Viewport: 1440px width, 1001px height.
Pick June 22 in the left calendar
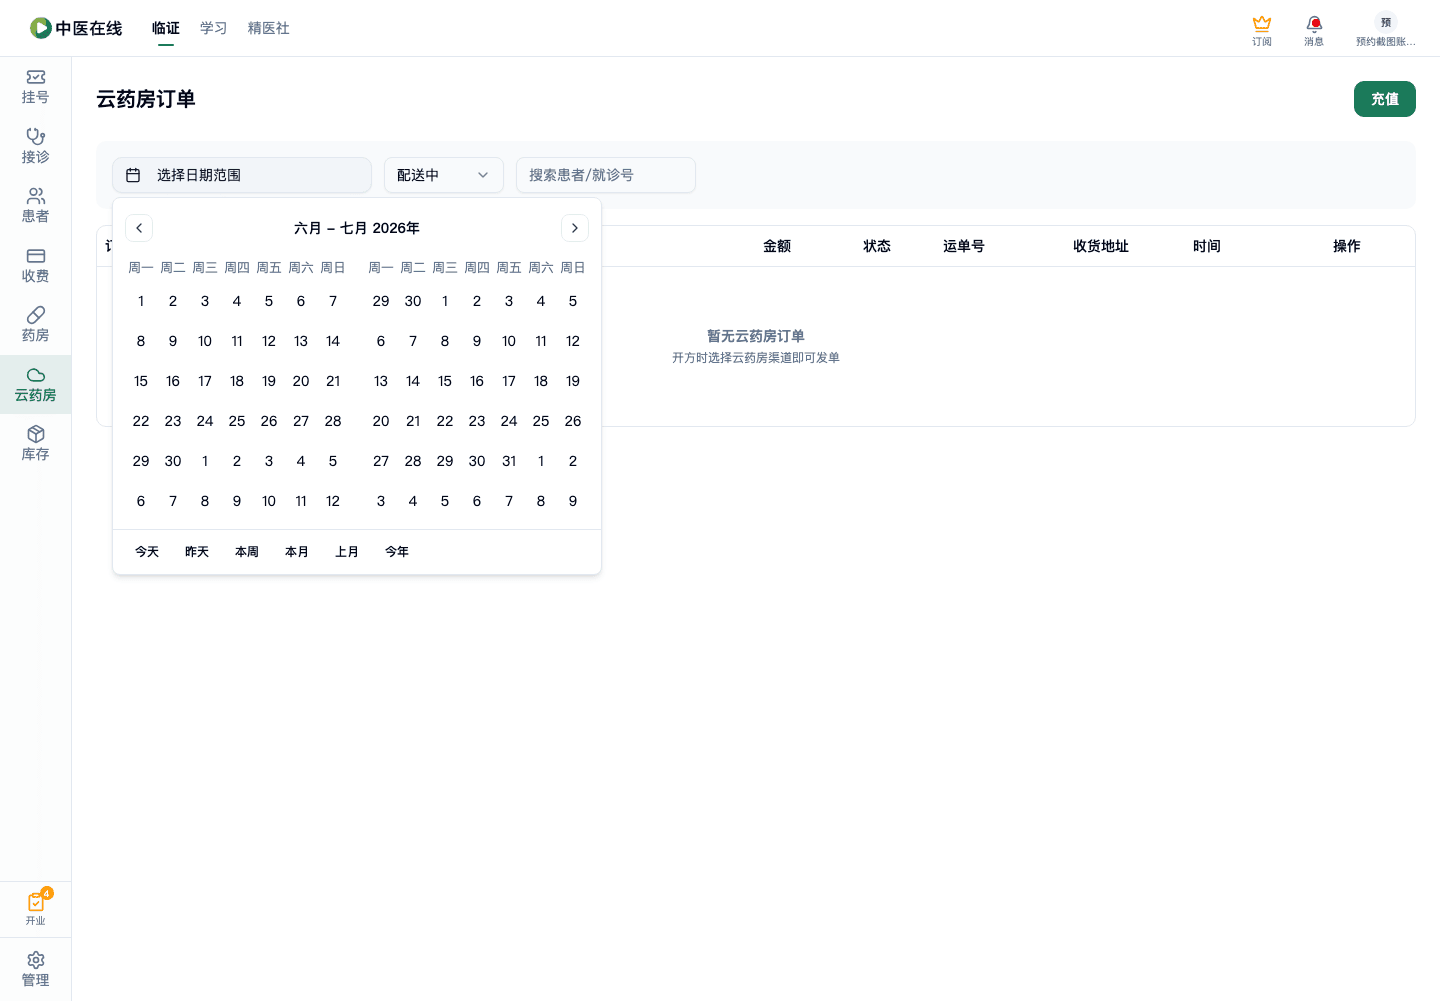tap(141, 421)
